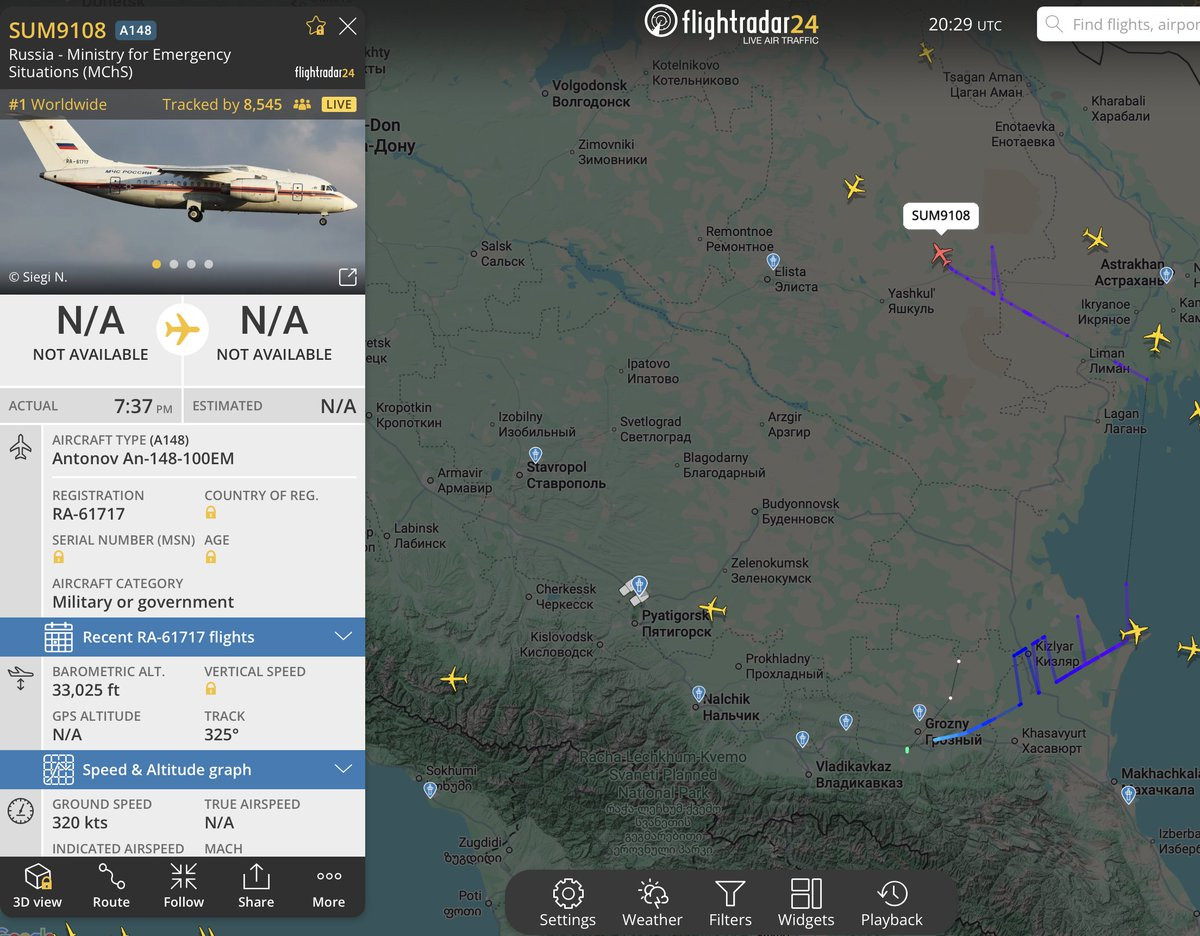Viewport: 1200px width, 936px height.
Task: Open the 3D view
Action: click(37, 886)
